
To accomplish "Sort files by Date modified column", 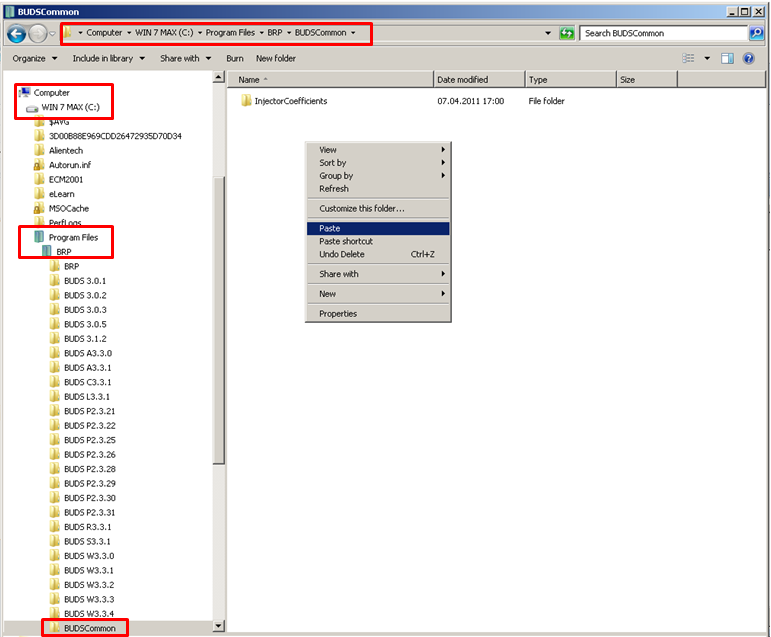I will (x=463, y=80).
